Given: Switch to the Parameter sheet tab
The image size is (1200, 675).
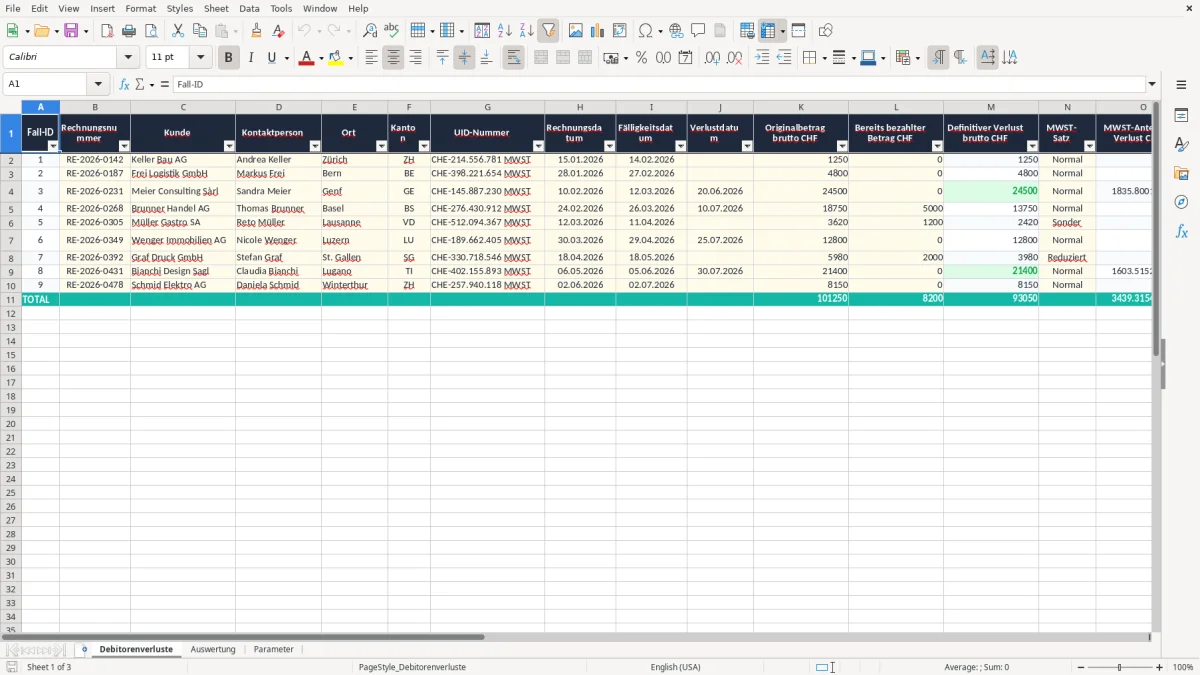Looking at the screenshot, I should (x=274, y=649).
